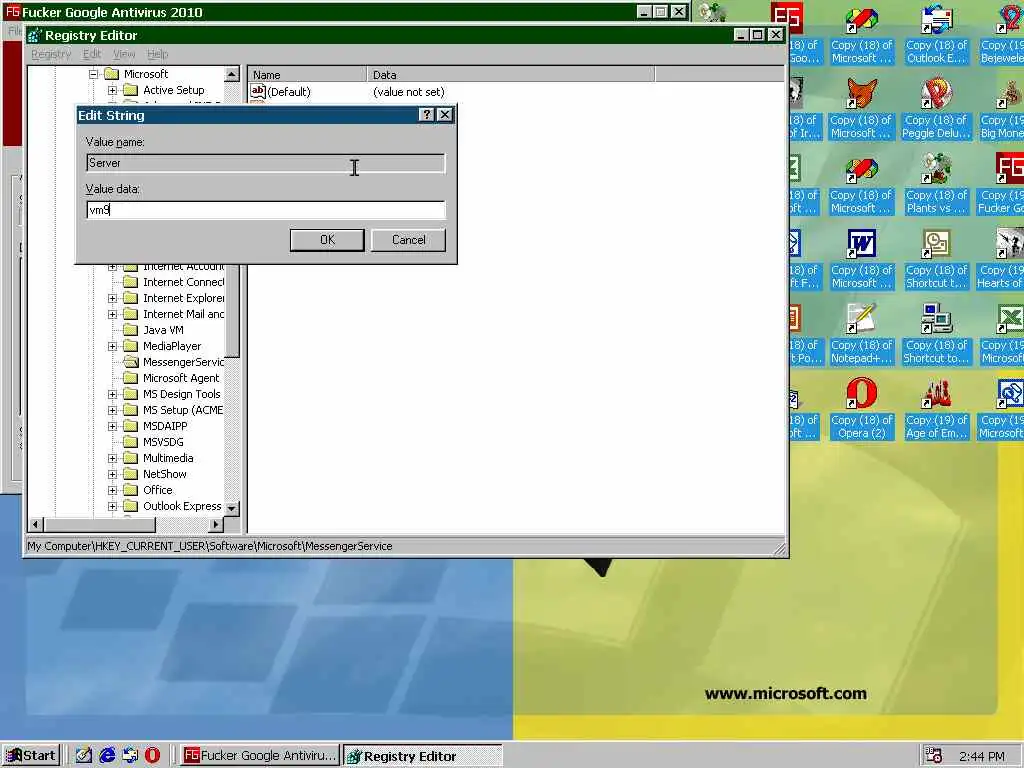Viewport: 1024px width, 768px height.
Task: Expand the MS Design Tools key
Action: [112, 394]
